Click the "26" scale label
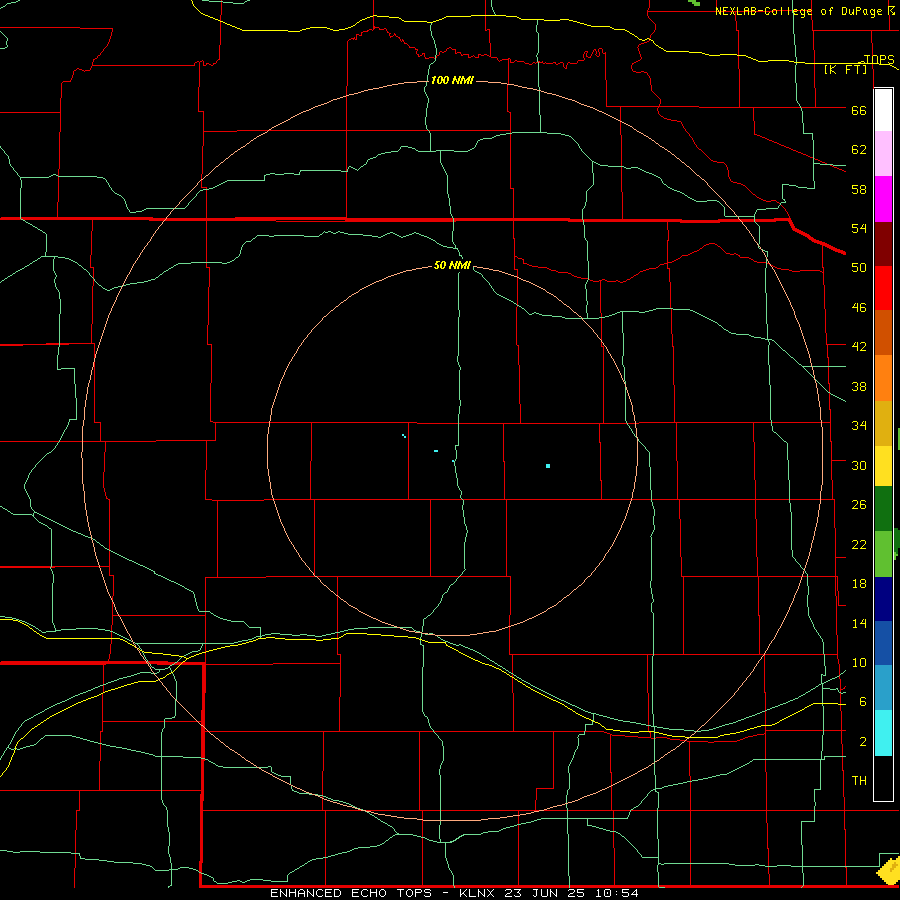The image size is (900, 900). point(859,505)
